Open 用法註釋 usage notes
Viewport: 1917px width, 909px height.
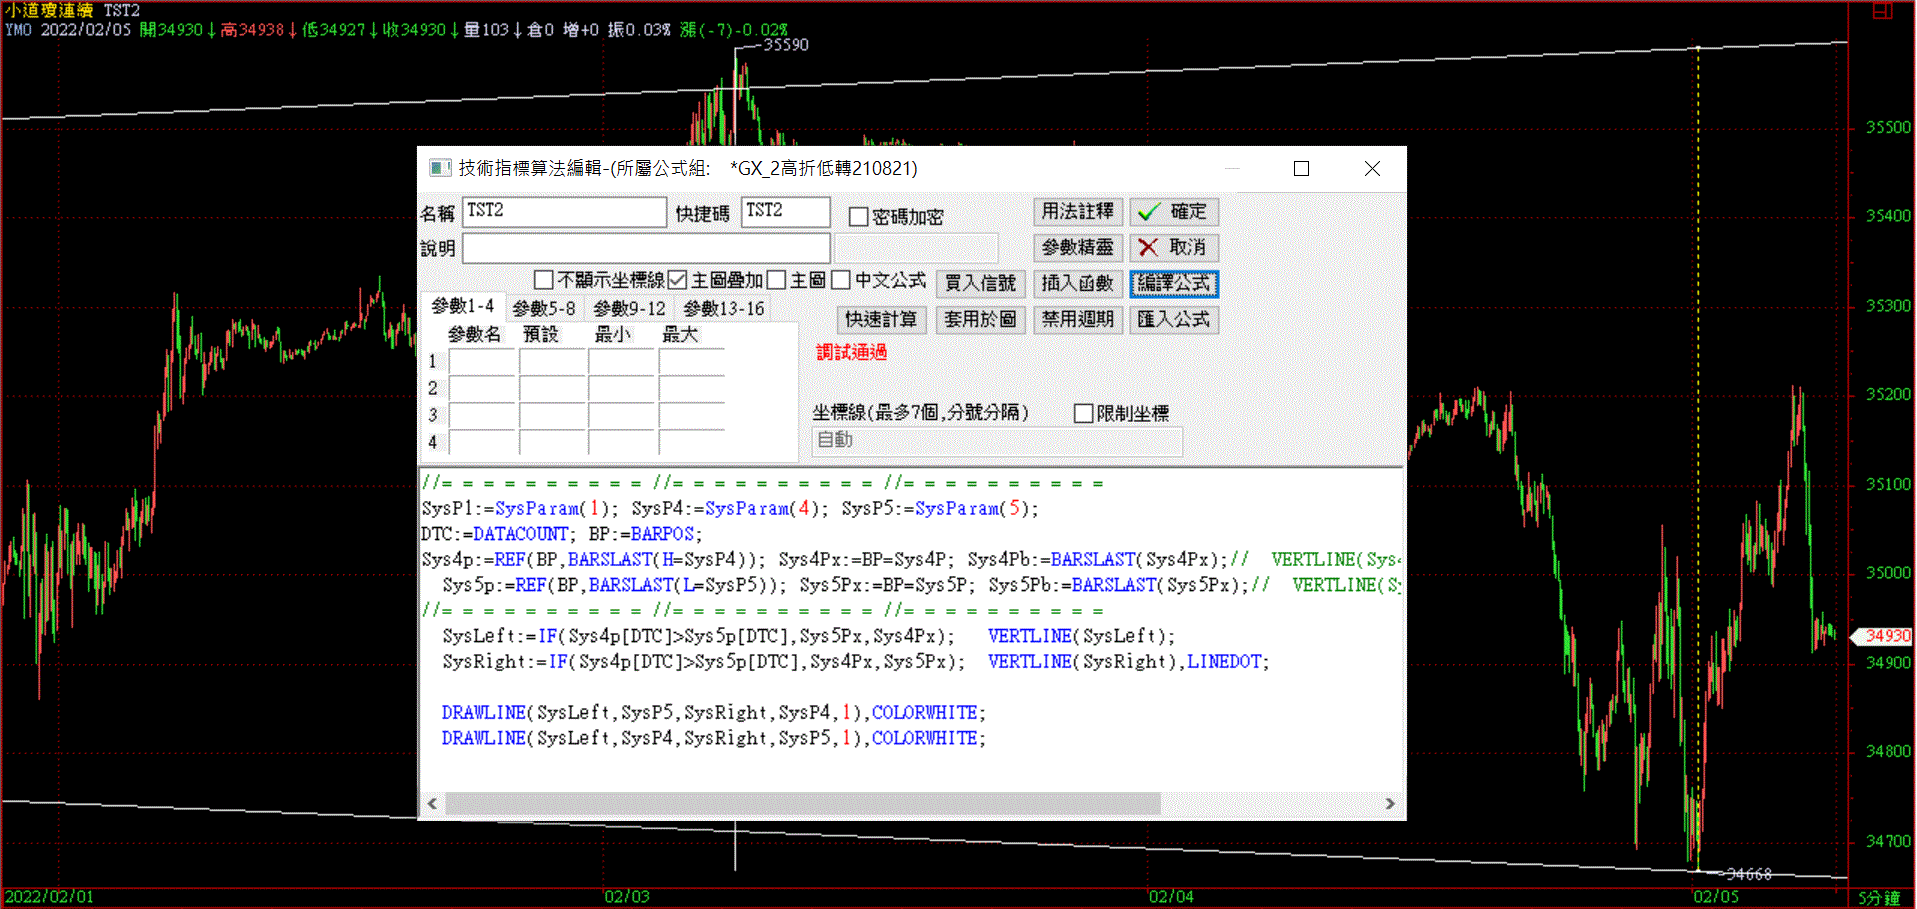point(1077,212)
